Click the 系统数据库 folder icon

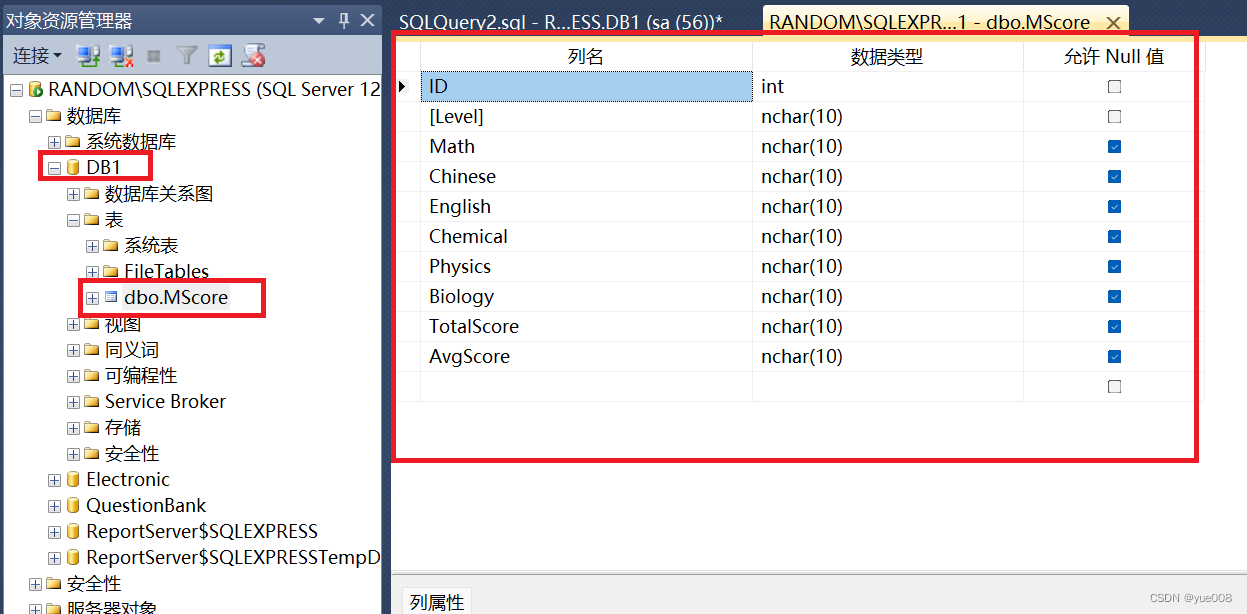click(x=73, y=141)
